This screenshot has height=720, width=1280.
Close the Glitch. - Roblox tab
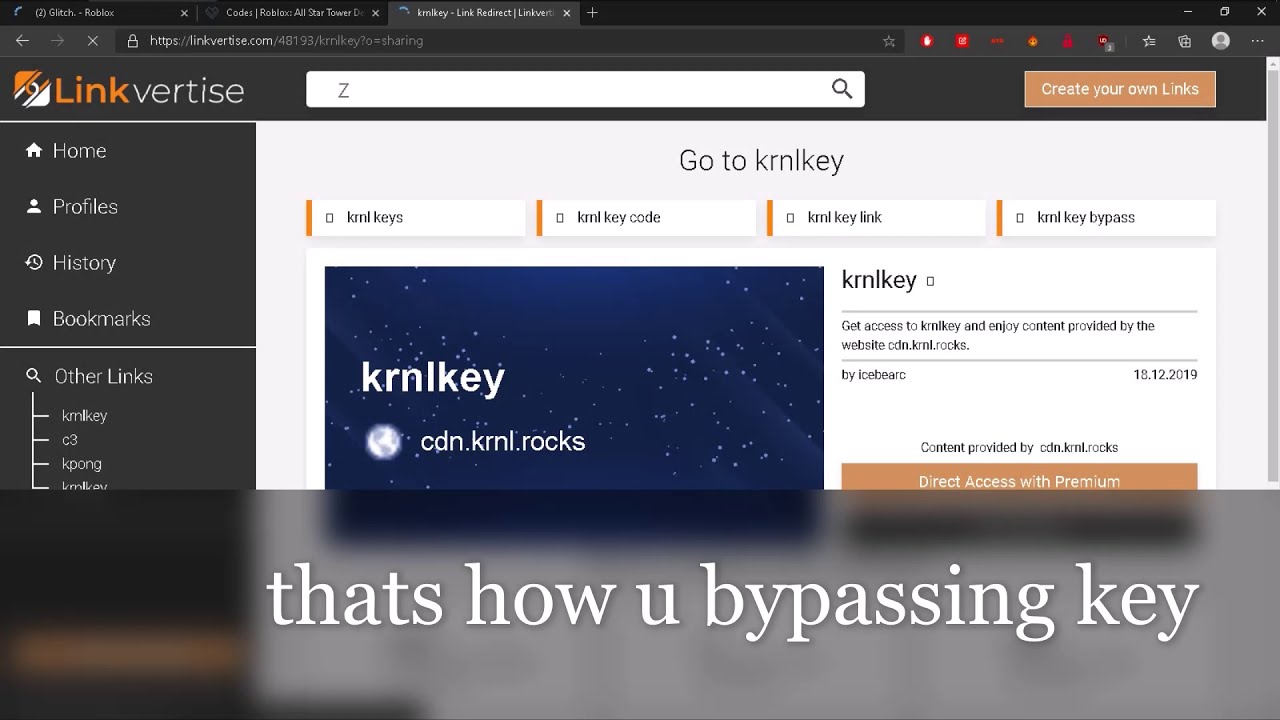point(183,13)
